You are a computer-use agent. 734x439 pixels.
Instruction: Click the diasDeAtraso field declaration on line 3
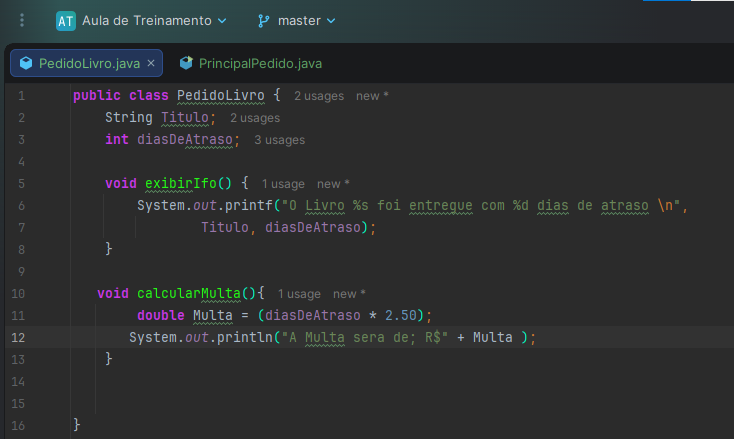pos(185,139)
